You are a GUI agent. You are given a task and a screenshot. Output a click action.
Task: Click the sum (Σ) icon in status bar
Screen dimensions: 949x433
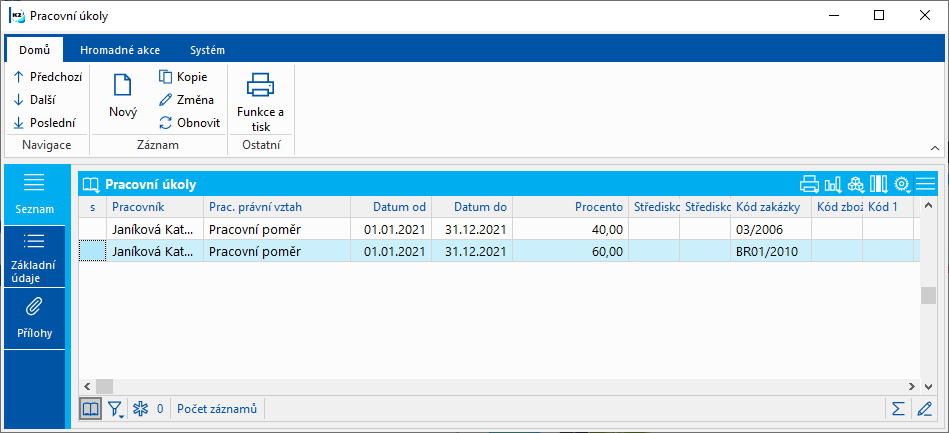click(898, 409)
